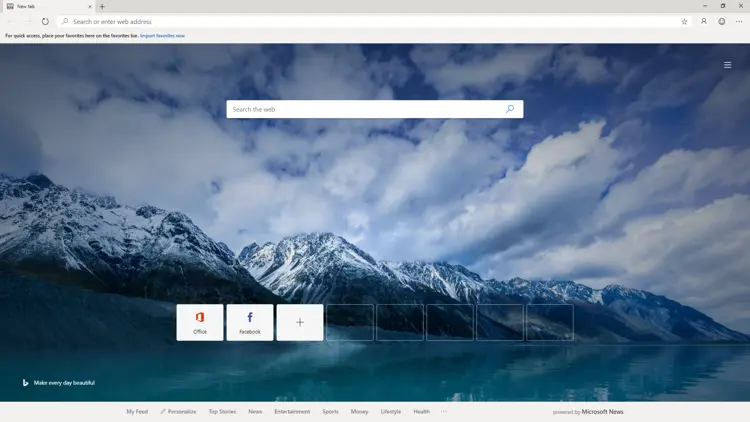Viewport: 750px width, 422px height.
Task: Open the Health feed tab
Action: pos(422,411)
